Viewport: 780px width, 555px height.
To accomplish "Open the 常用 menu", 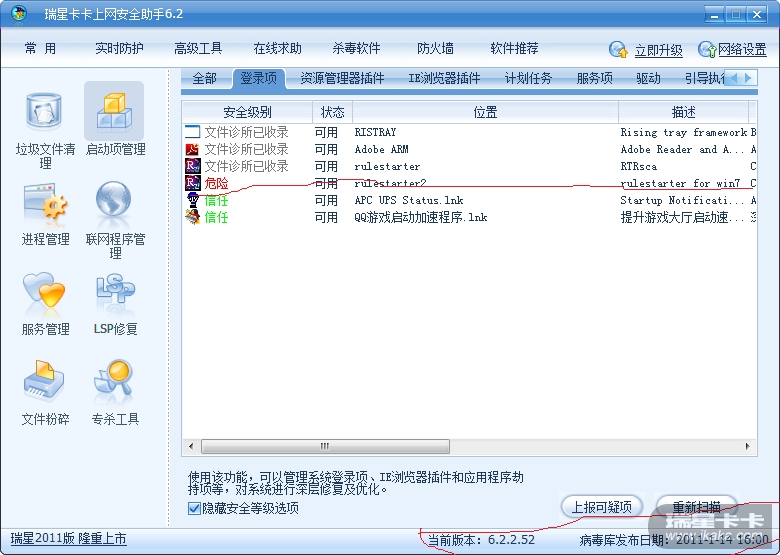I will [40, 48].
